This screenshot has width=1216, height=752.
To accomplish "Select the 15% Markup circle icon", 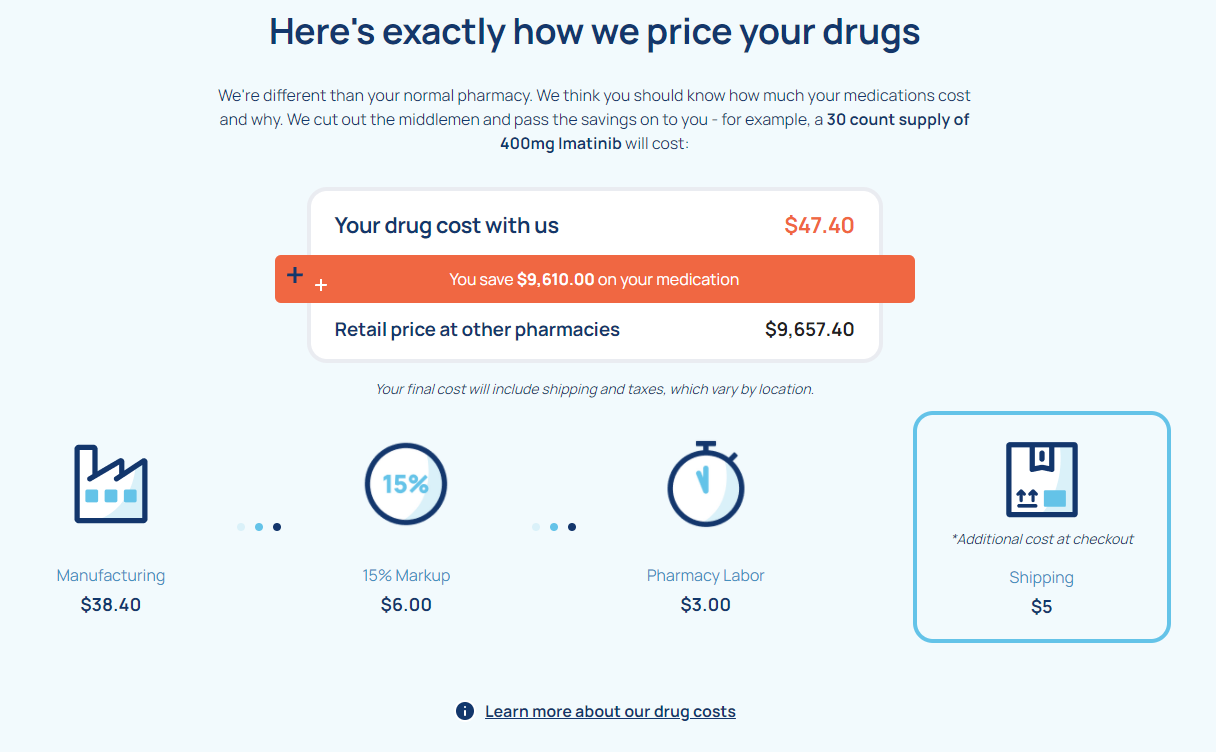I will (405, 483).
